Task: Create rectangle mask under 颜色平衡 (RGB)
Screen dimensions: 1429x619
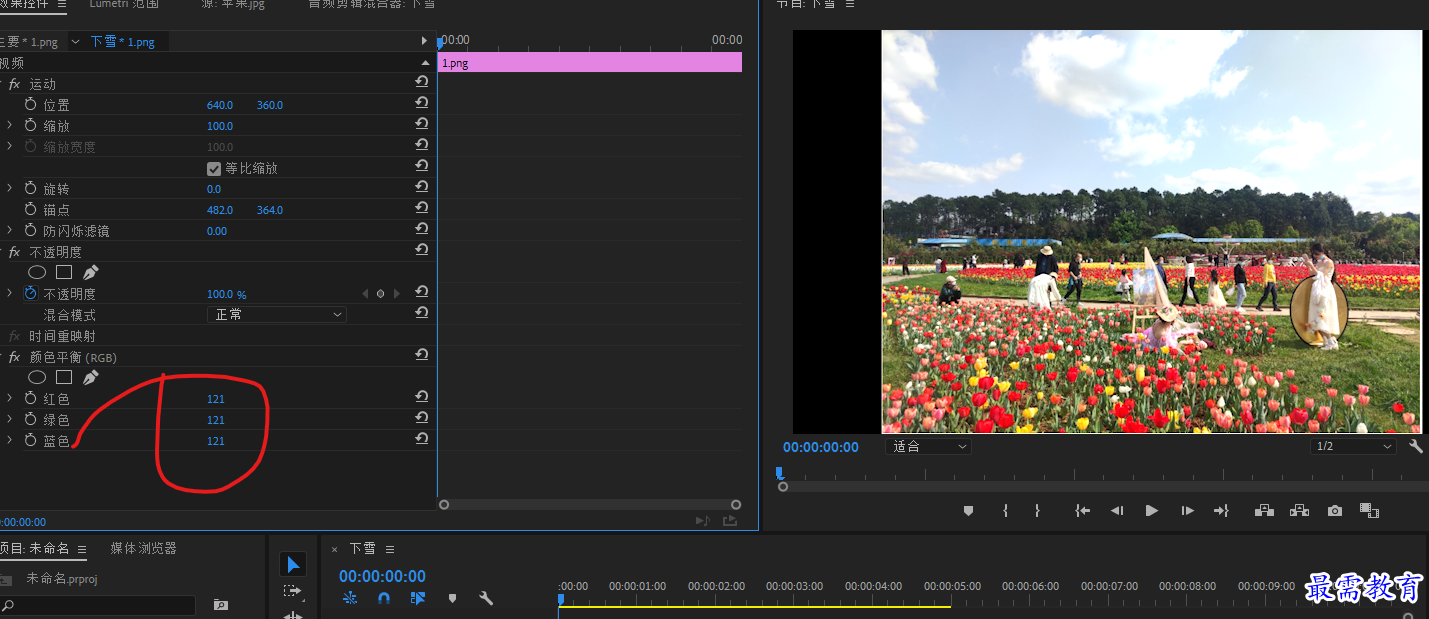Action: coord(64,377)
